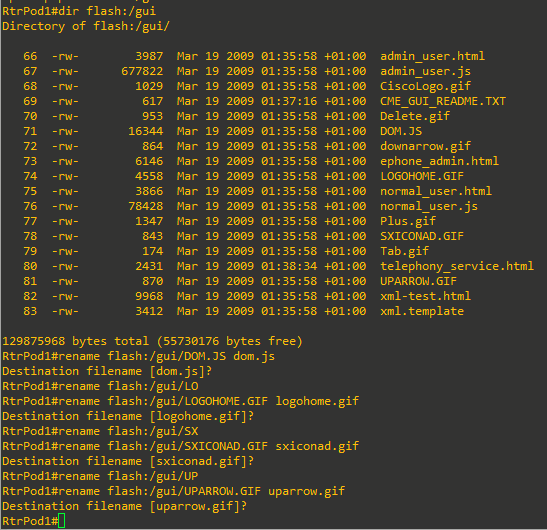
Task: Select the normal_user.js filename
Action: point(429,207)
